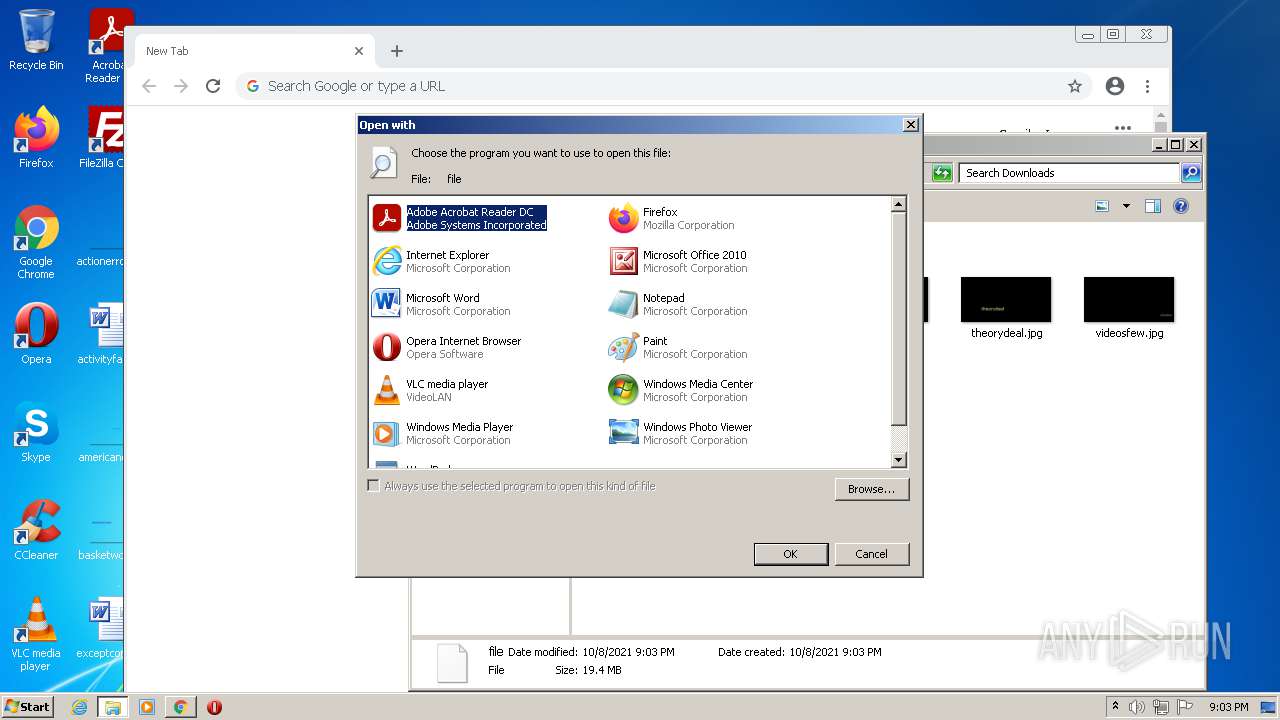Select Microsoft Word in the program list

pos(441,304)
